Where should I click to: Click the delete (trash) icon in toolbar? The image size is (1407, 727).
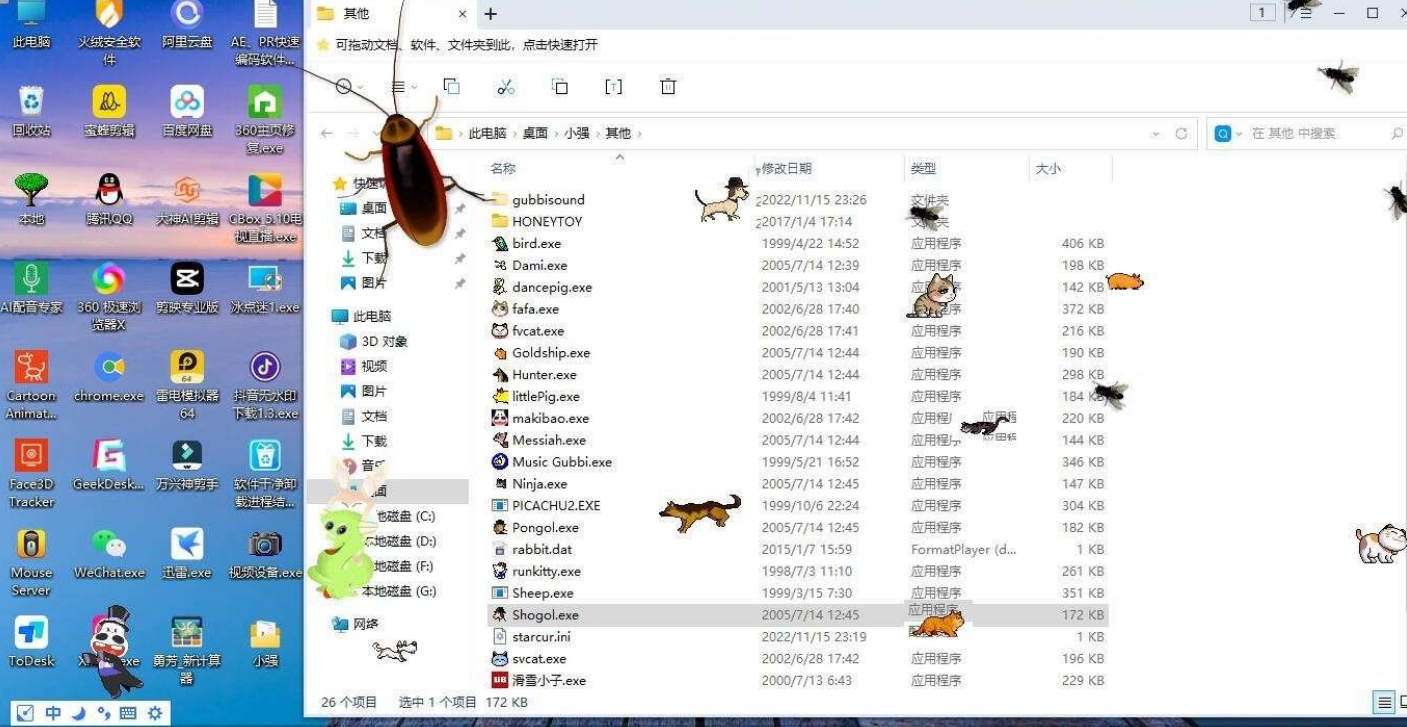[x=668, y=87]
